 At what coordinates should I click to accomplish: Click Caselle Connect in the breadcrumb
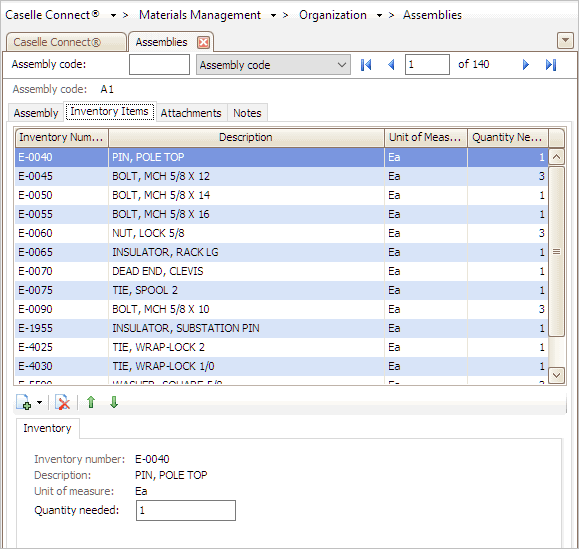pos(52,15)
